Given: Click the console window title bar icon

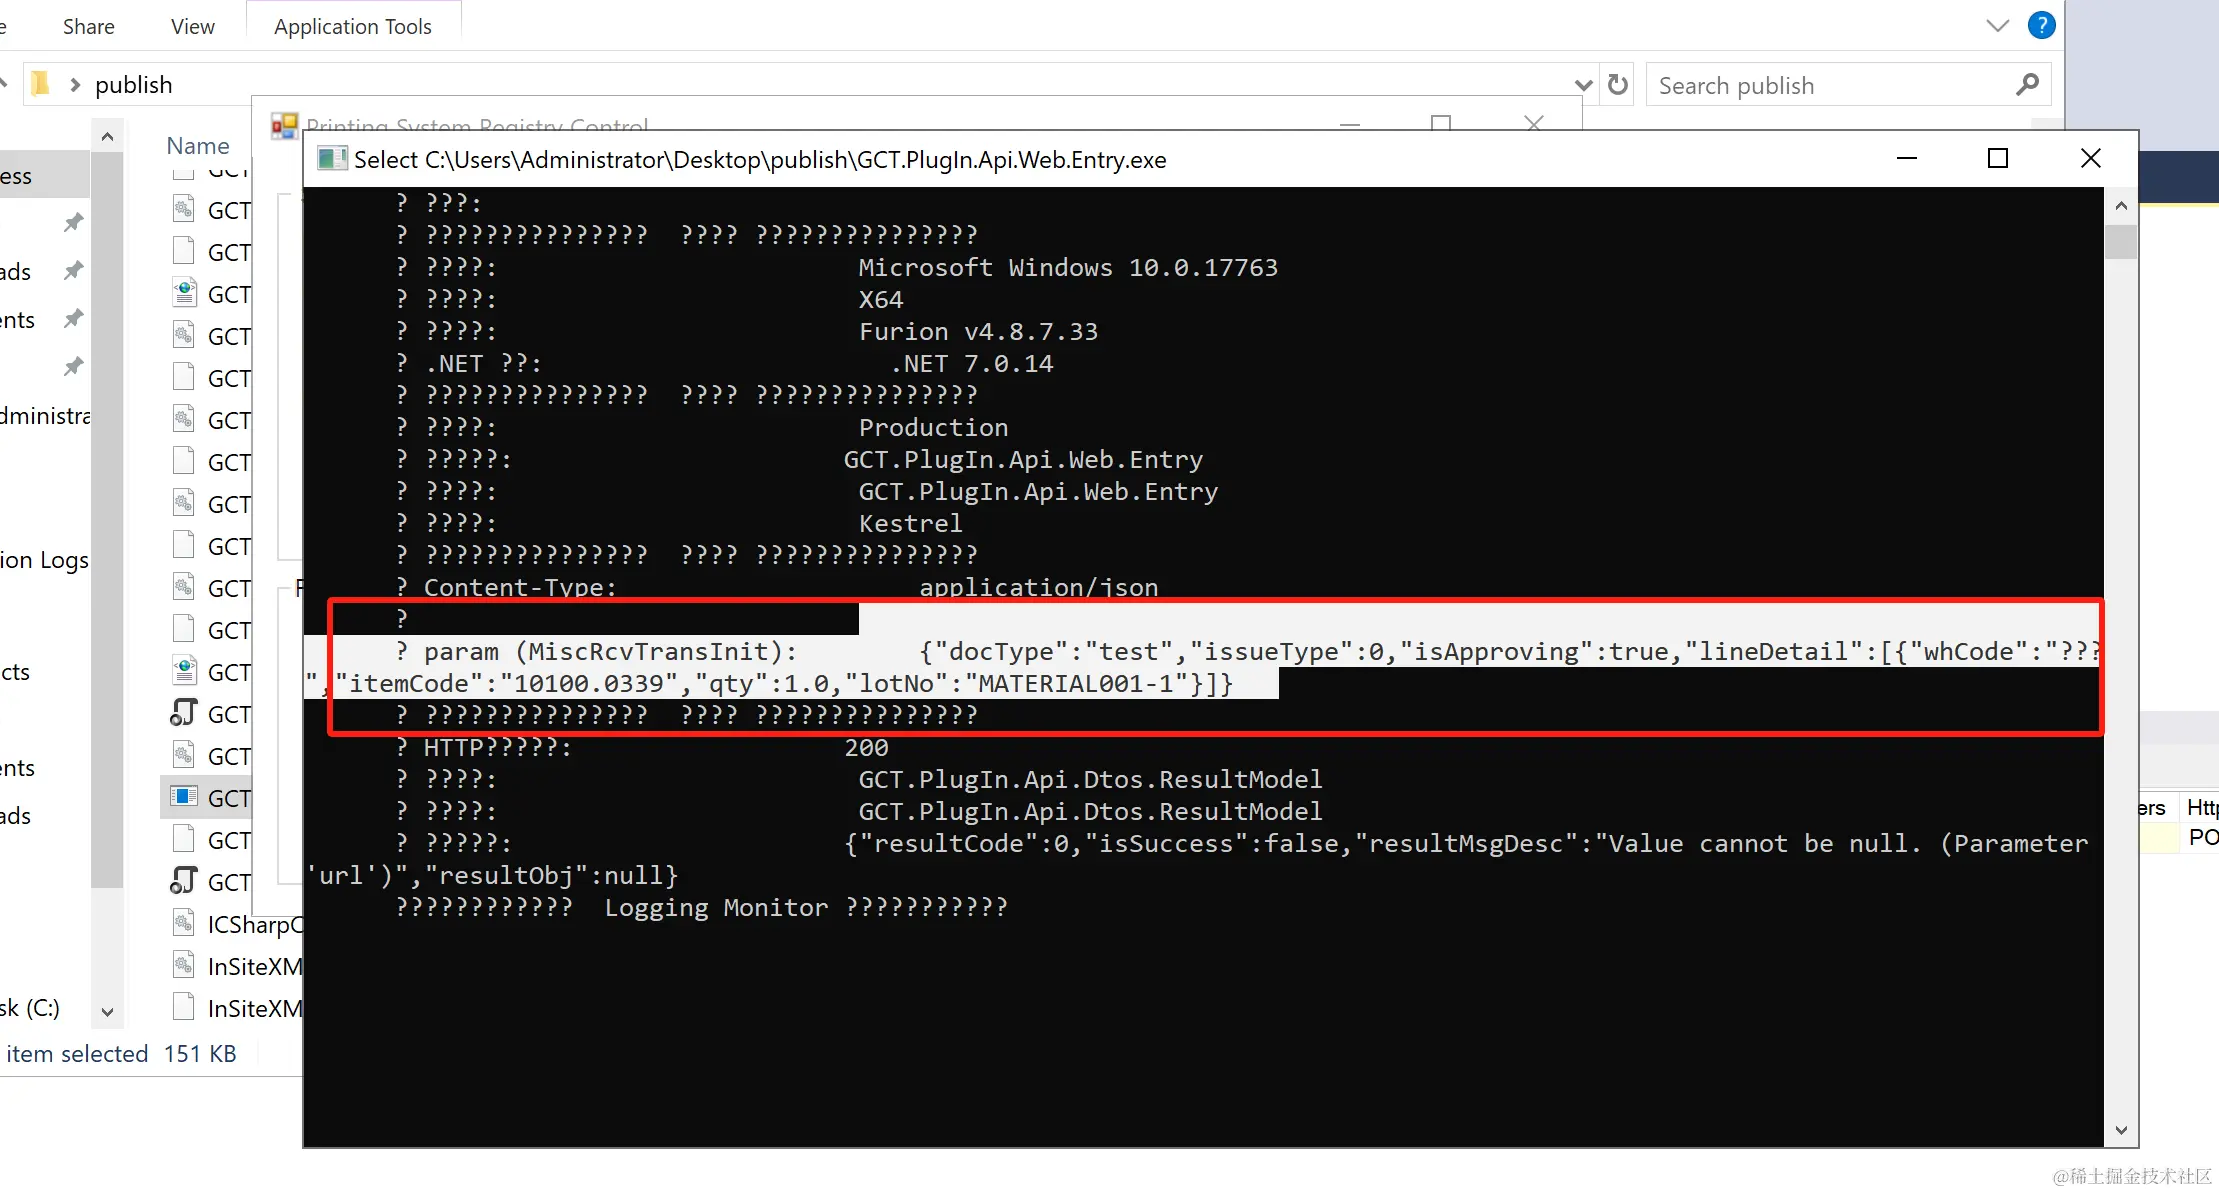Looking at the screenshot, I should (x=331, y=159).
